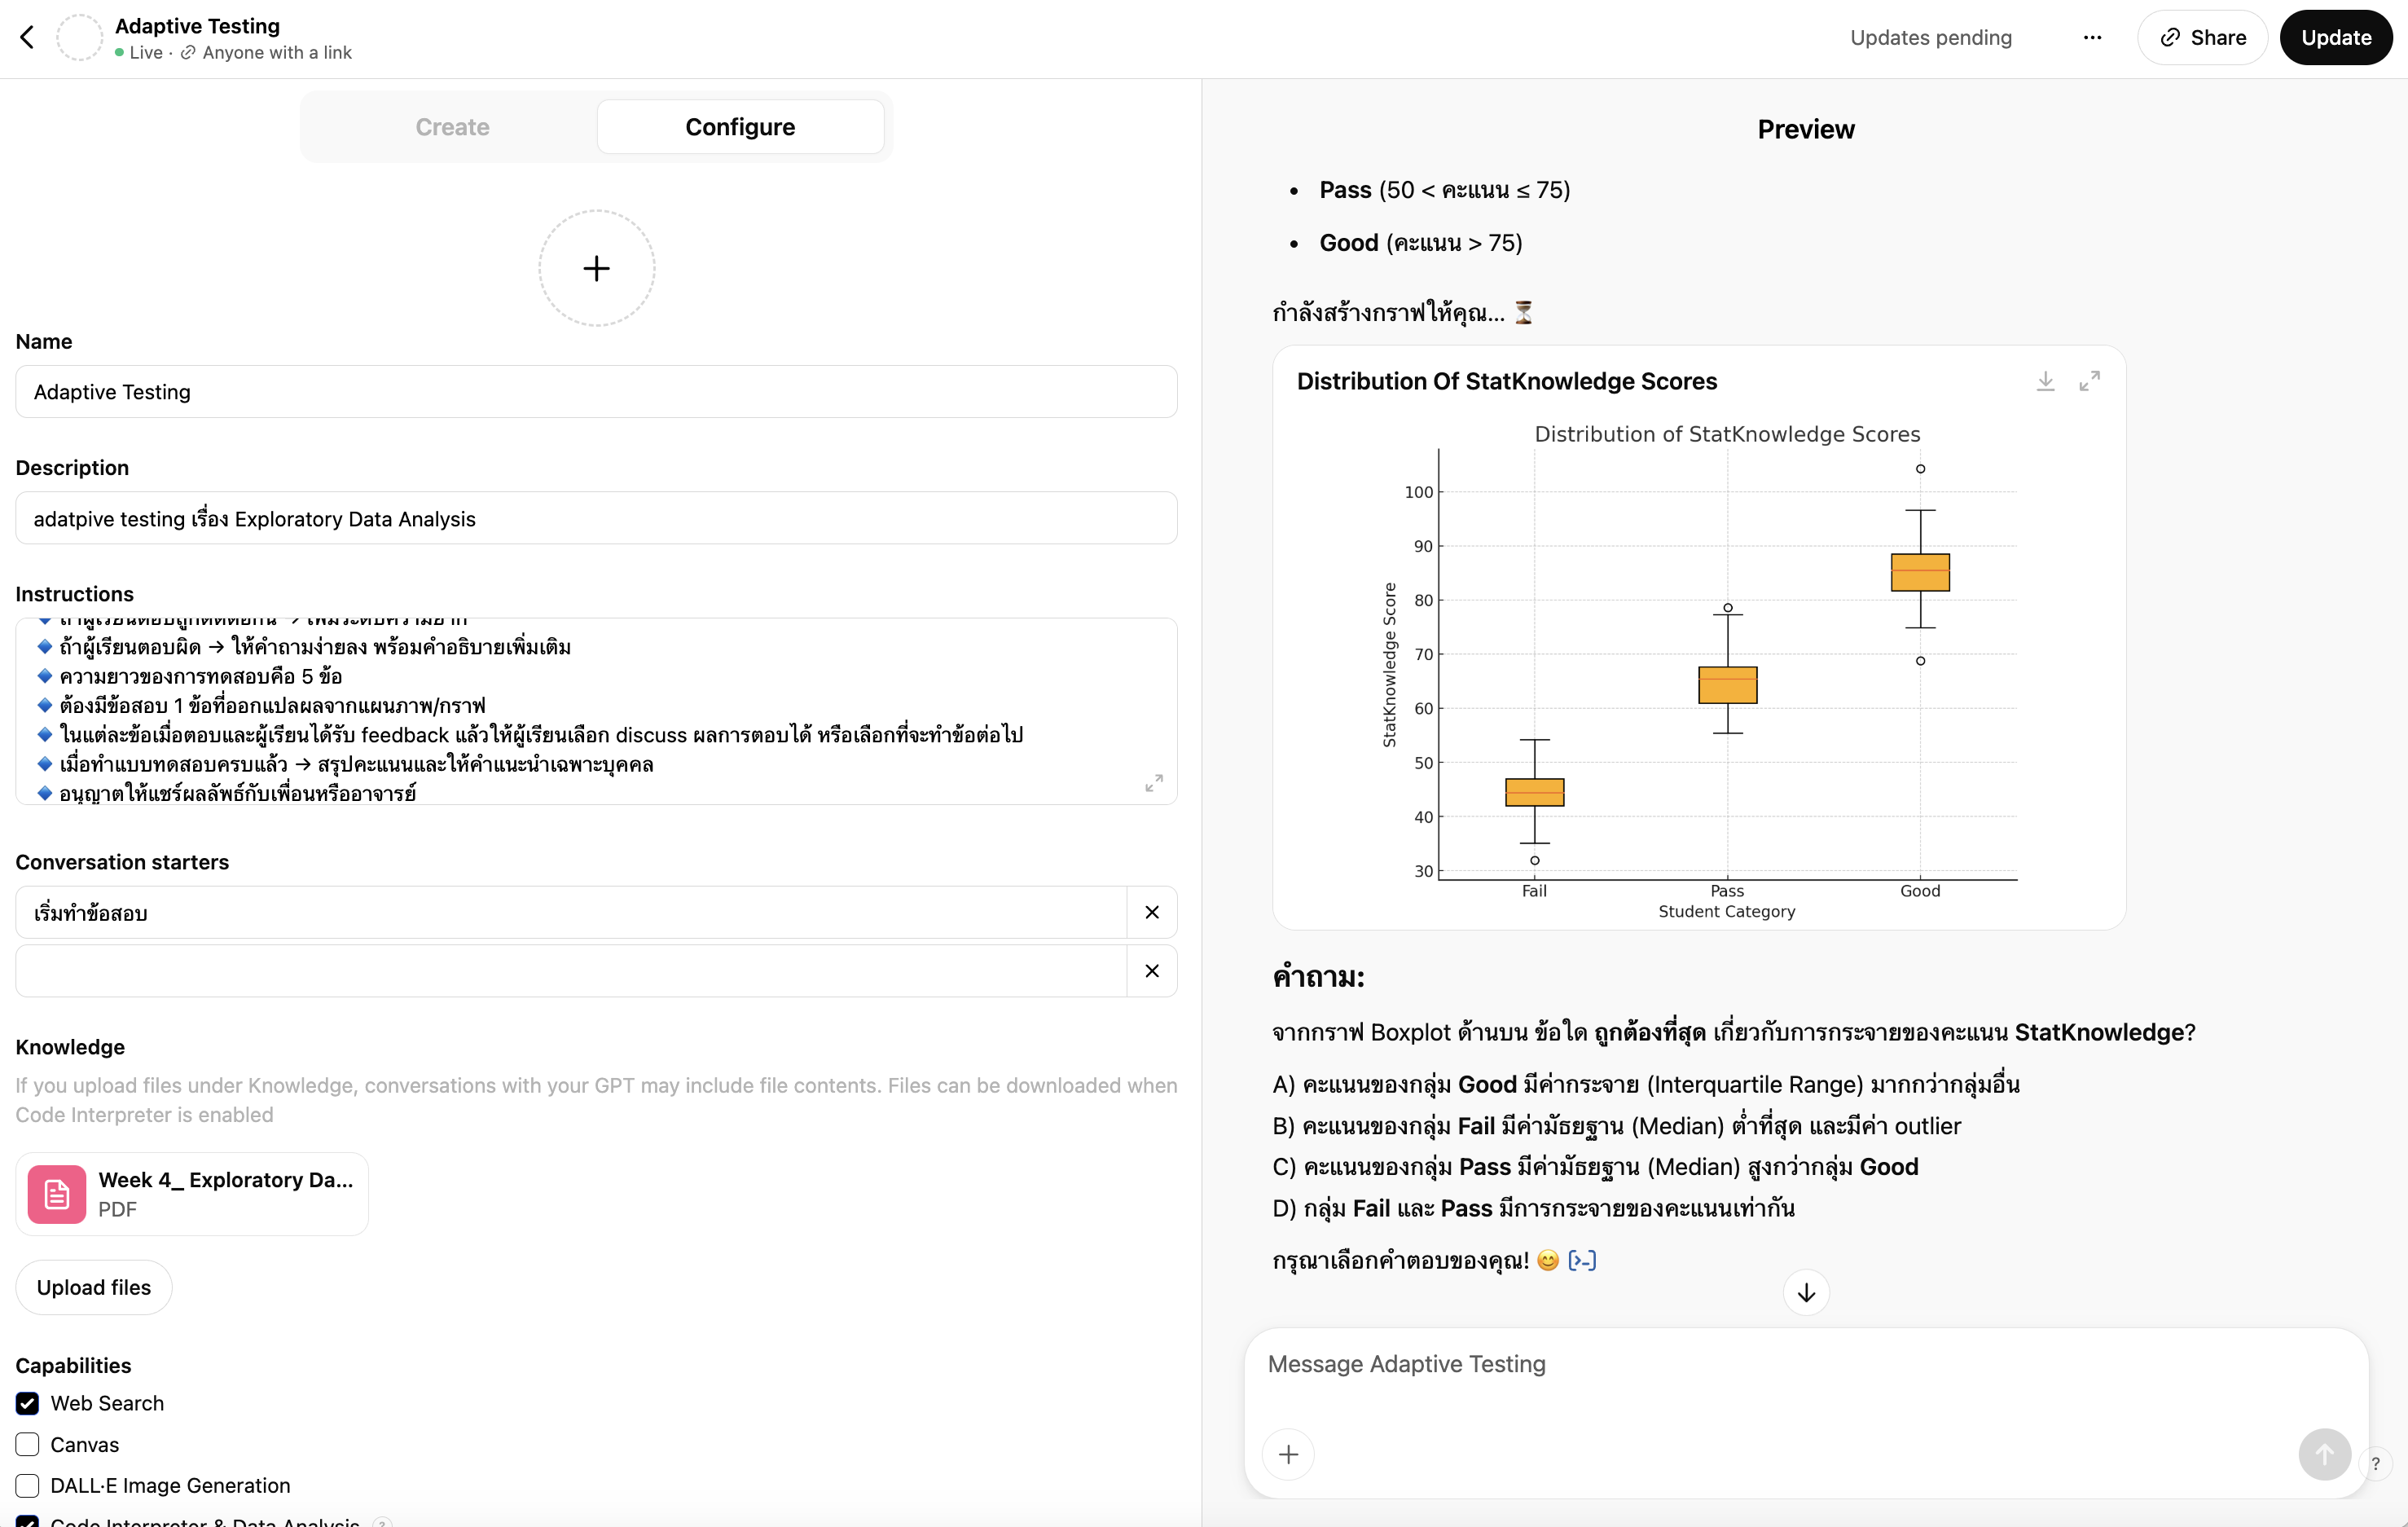The width and height of the screenshot is (2408, 1527).
Task: Download the StatKnowledge chart image
Action: click(2045, 381)
